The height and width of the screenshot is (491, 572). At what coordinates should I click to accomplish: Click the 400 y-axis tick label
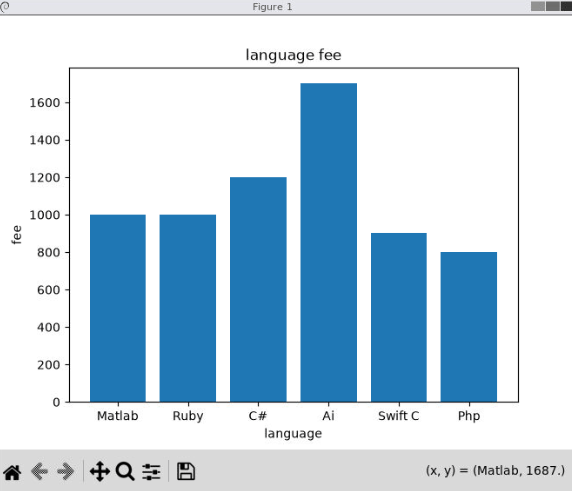pyautogui.click(x=49, y=327)
